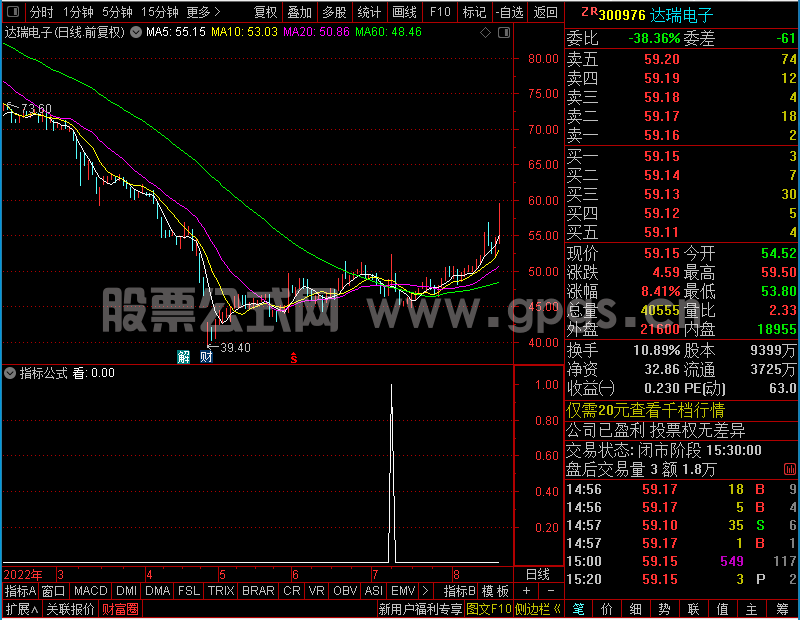
Task: Open the 筹 chip distribution view
Action: (782, 609)
